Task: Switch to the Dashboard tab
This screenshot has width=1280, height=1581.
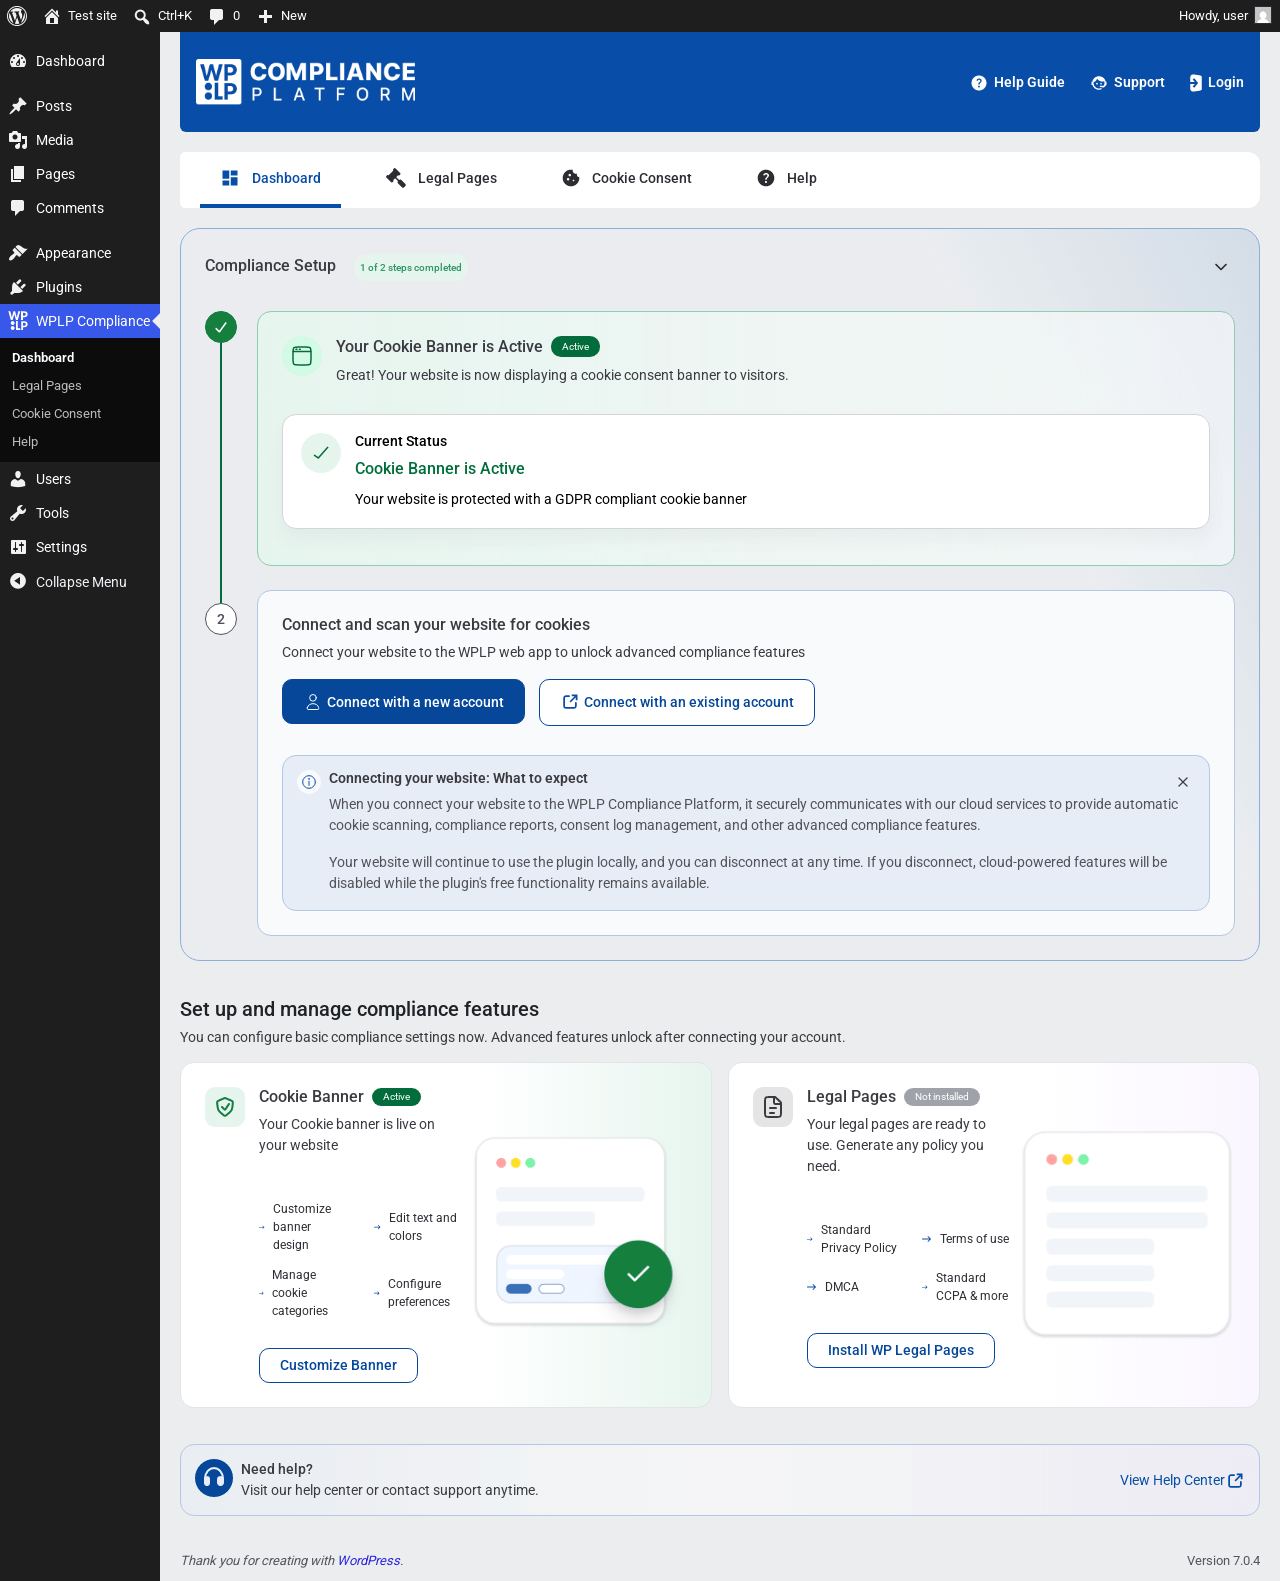Action: tap(270, 178)
